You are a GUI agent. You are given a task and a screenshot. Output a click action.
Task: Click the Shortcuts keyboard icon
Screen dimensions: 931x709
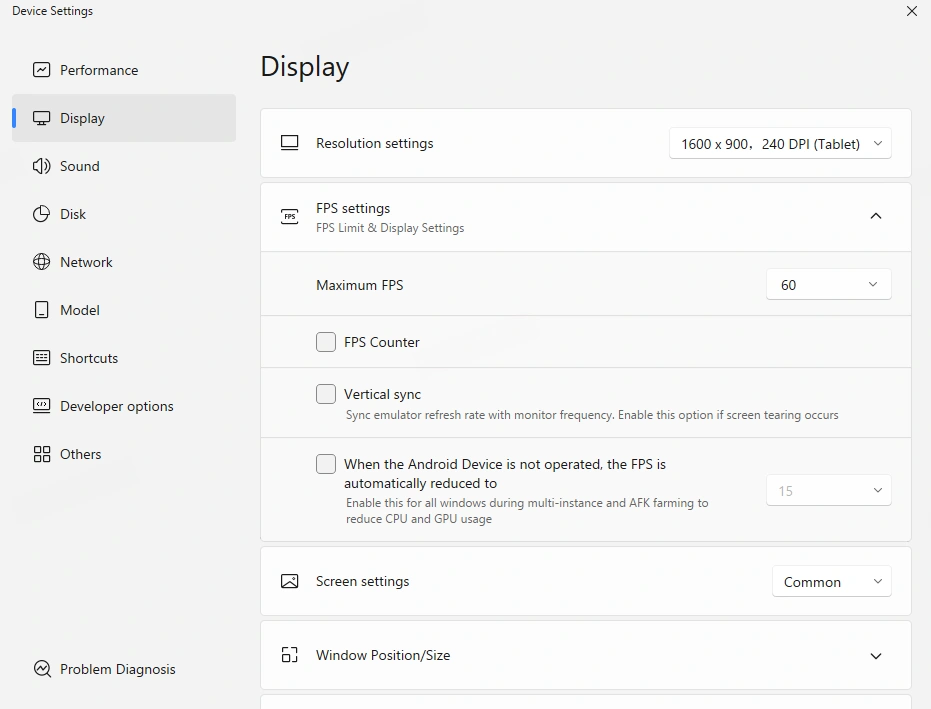click(41, 358)
